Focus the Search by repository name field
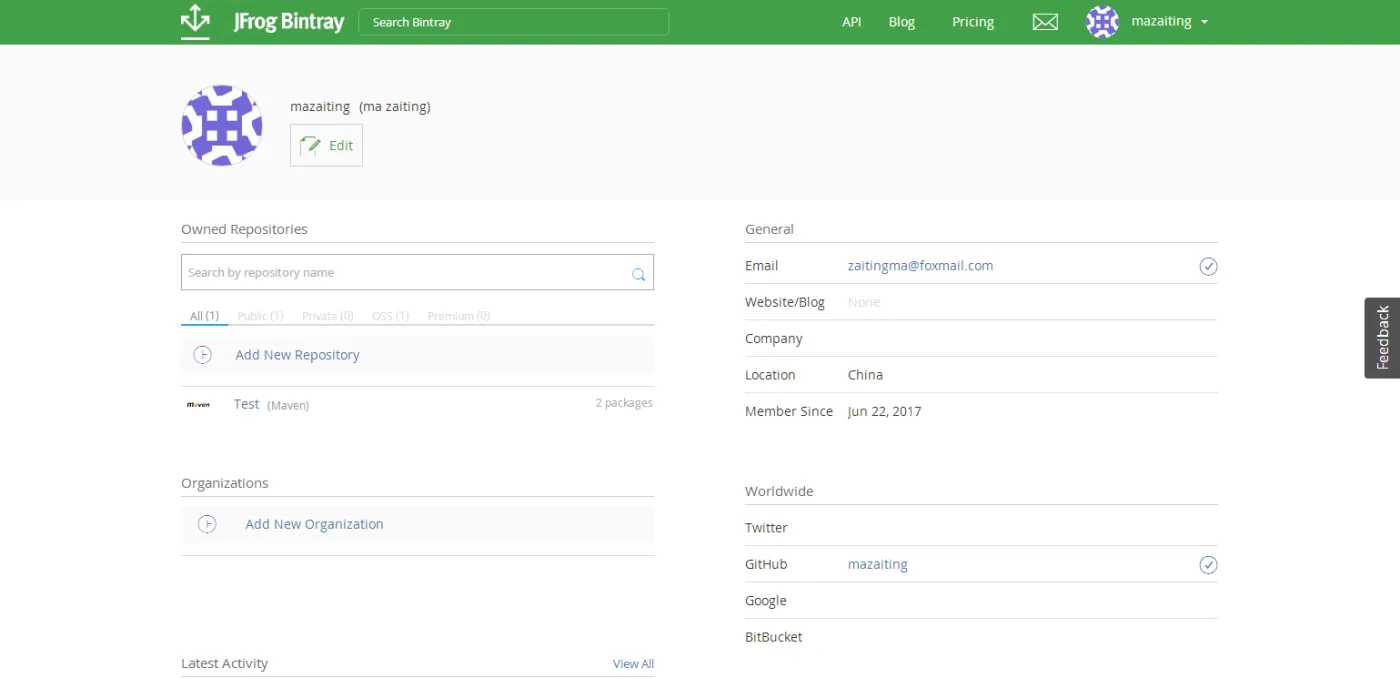Screen dimensions: 1400x678 pos(417,273)
